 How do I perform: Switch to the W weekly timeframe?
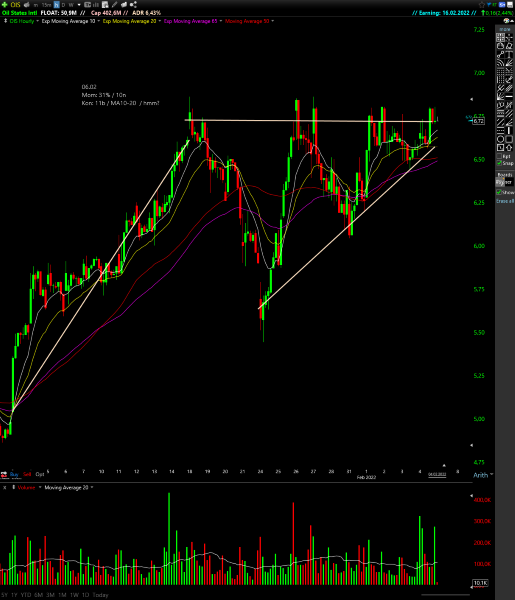71,5
